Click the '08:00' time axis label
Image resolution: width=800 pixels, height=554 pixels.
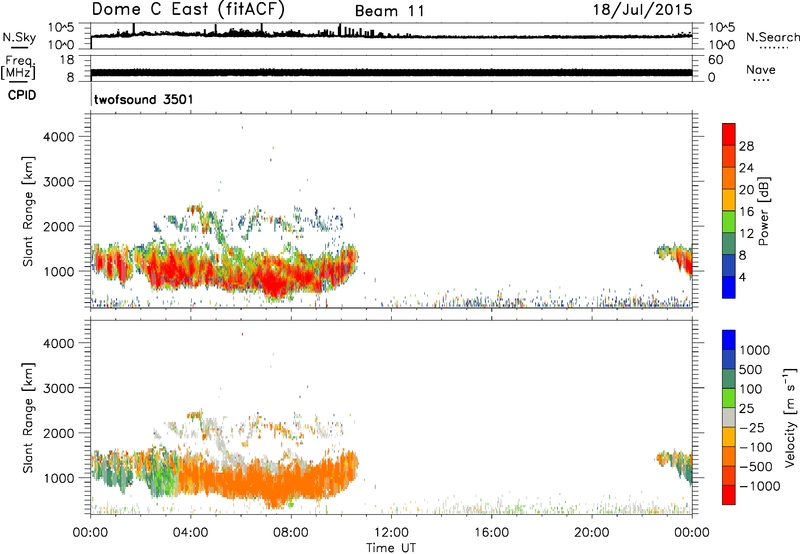(291, 533)
